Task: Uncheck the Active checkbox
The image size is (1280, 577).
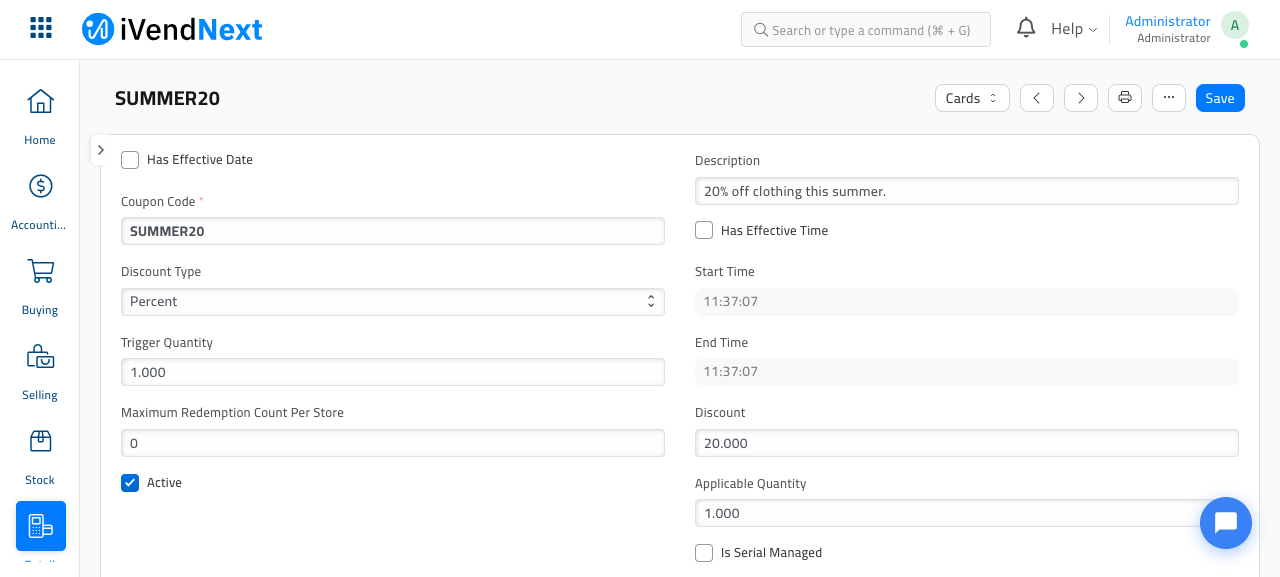Action: [130, 483]
